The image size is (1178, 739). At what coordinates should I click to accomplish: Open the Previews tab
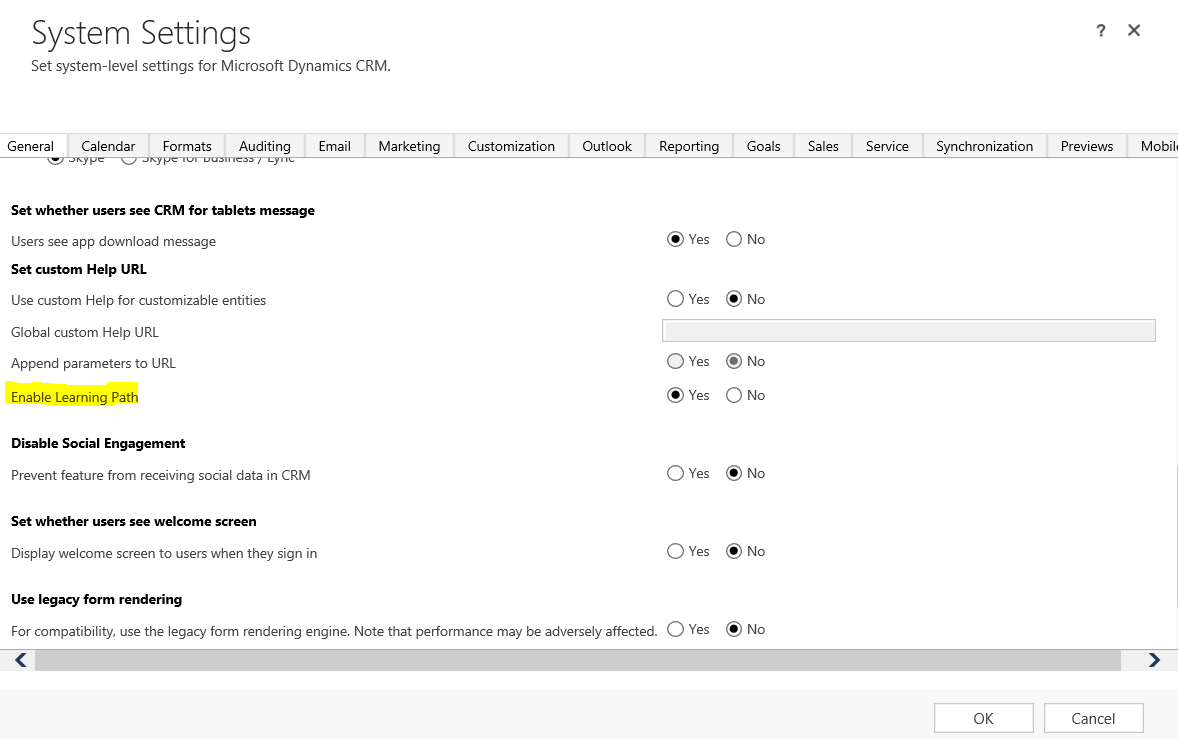(x=1086, y=145)
